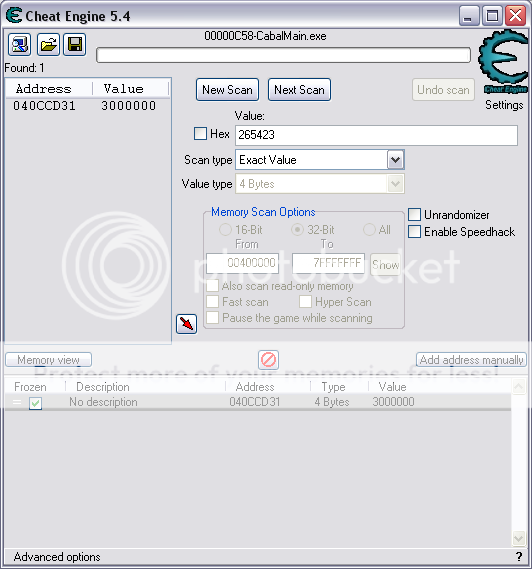Screen dimensions: 532x569
Task: Select the 040CCD31 found address row
Action: (x=87, y=106)
